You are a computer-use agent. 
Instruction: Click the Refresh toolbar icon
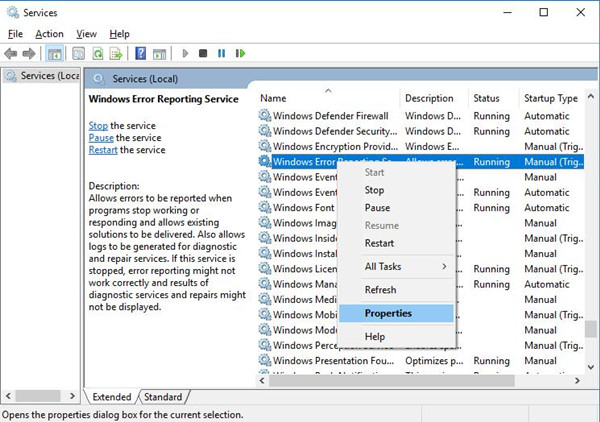98,54
